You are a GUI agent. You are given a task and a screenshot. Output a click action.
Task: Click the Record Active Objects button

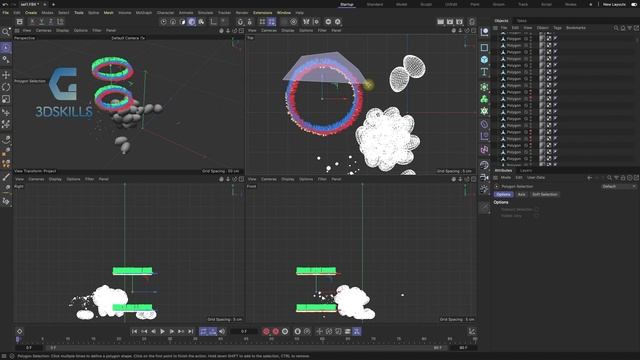[266, 331]
